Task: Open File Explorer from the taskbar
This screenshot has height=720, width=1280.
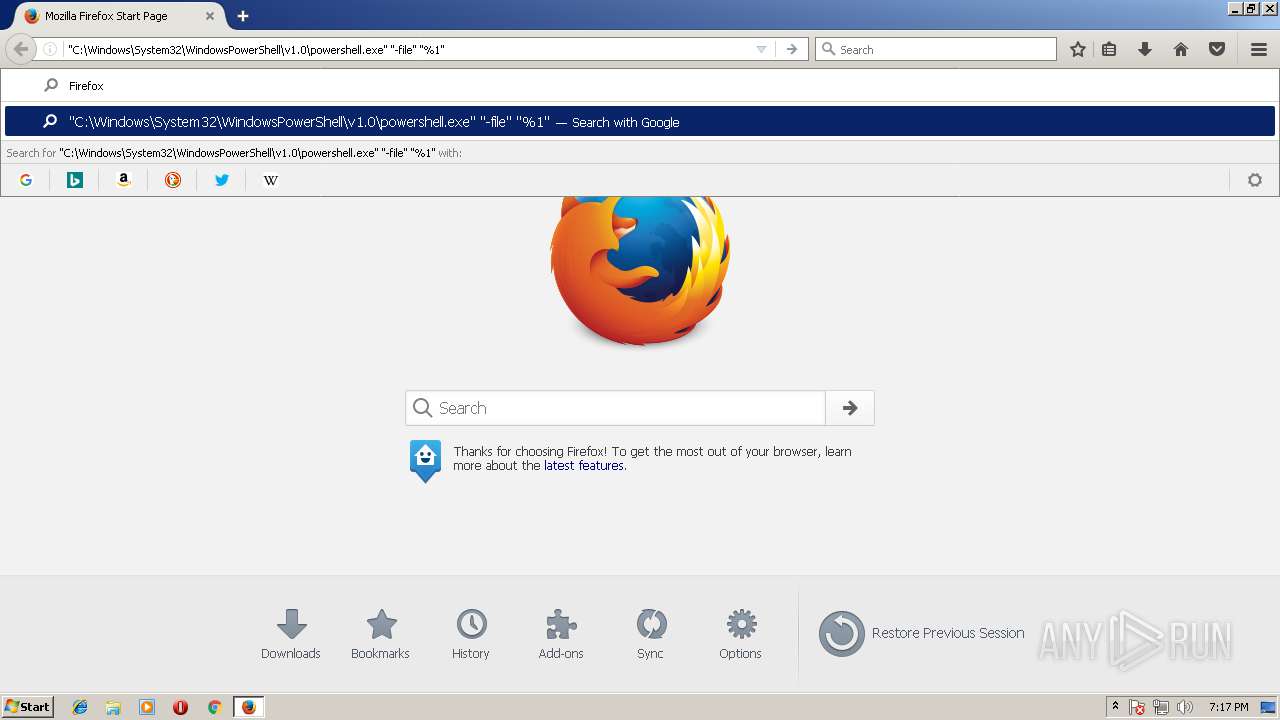Action: (113, 707)
